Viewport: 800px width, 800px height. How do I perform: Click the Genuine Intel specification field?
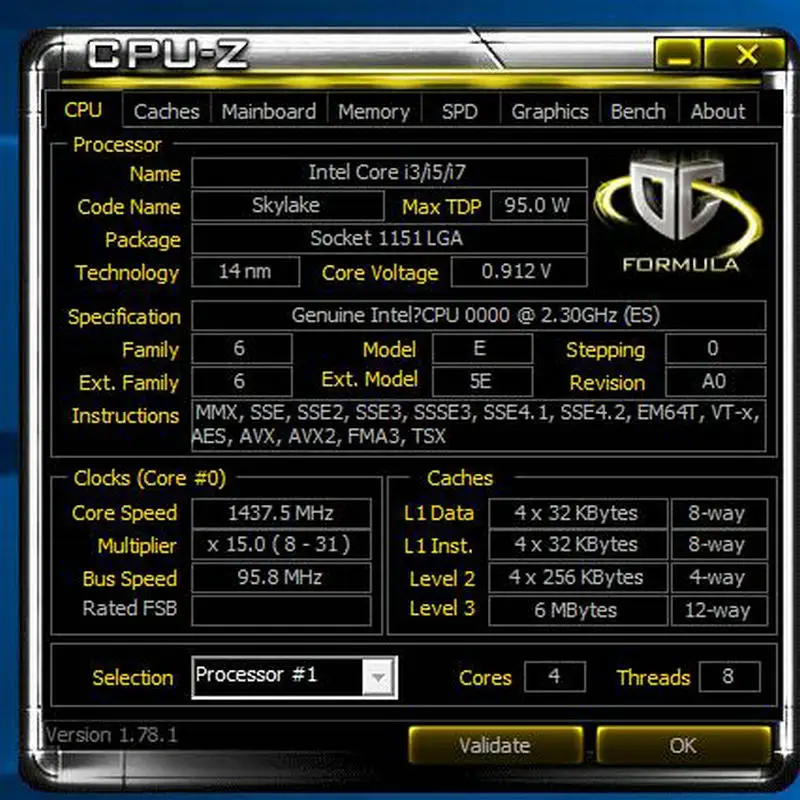[x=479, y=315]
